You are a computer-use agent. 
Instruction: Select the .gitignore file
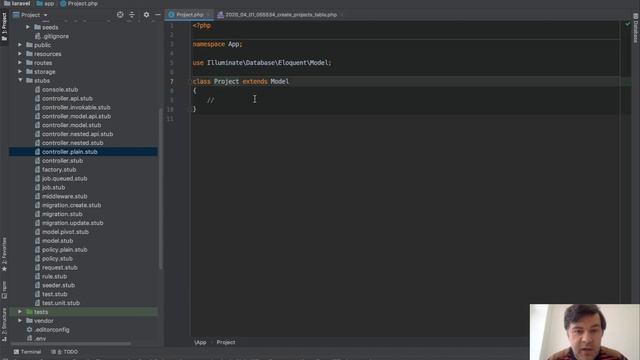click(55, 36)
